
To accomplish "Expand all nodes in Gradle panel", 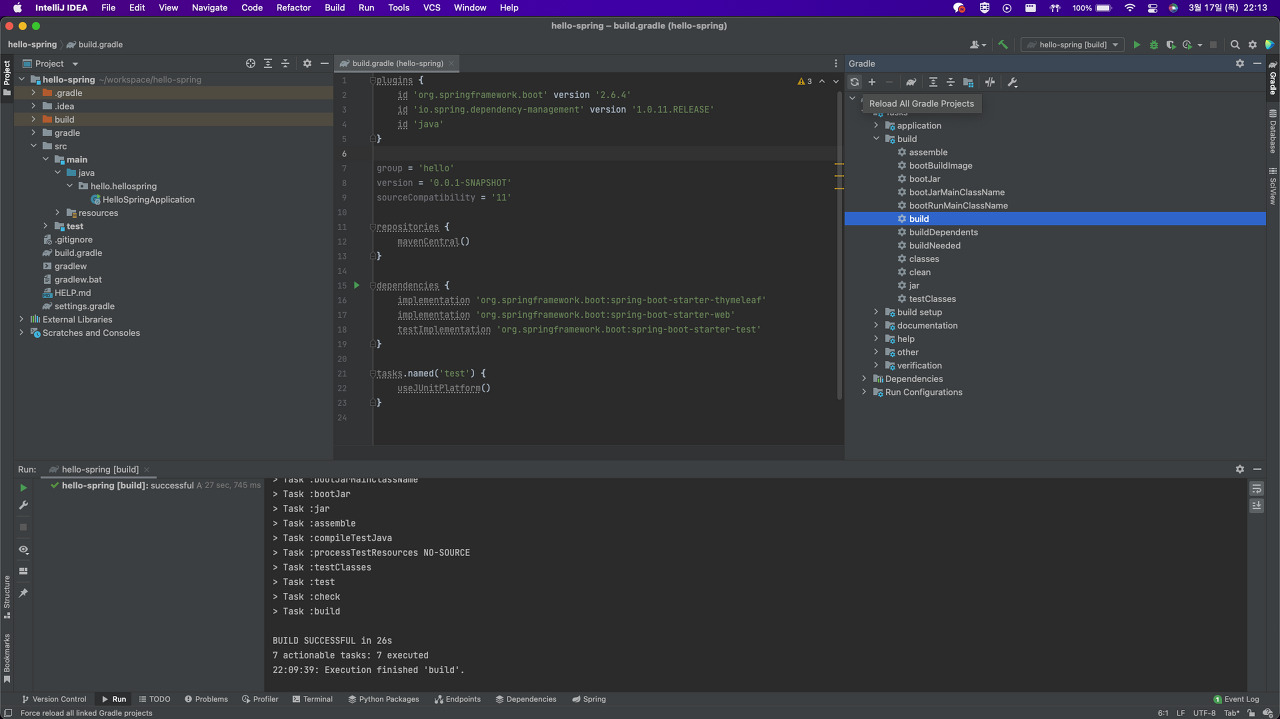I will click(933, 82).
